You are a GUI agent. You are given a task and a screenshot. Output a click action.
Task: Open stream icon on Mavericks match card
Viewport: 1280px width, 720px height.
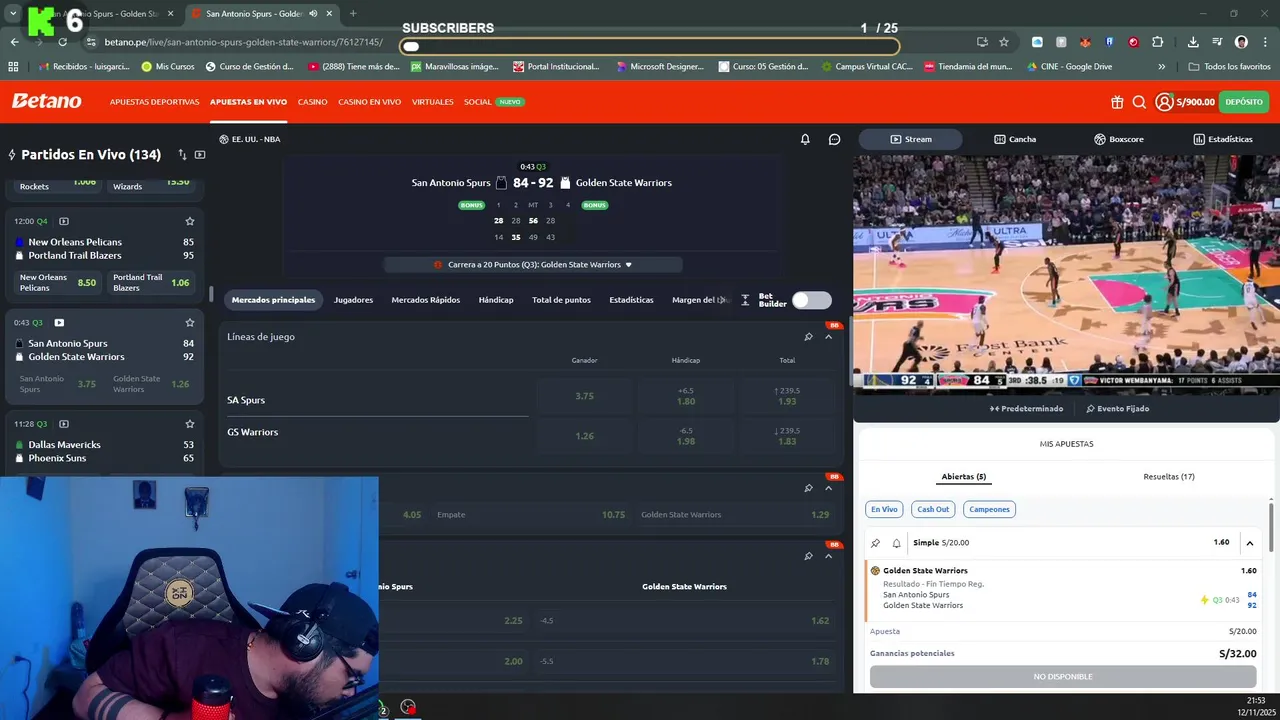[64, 424]
